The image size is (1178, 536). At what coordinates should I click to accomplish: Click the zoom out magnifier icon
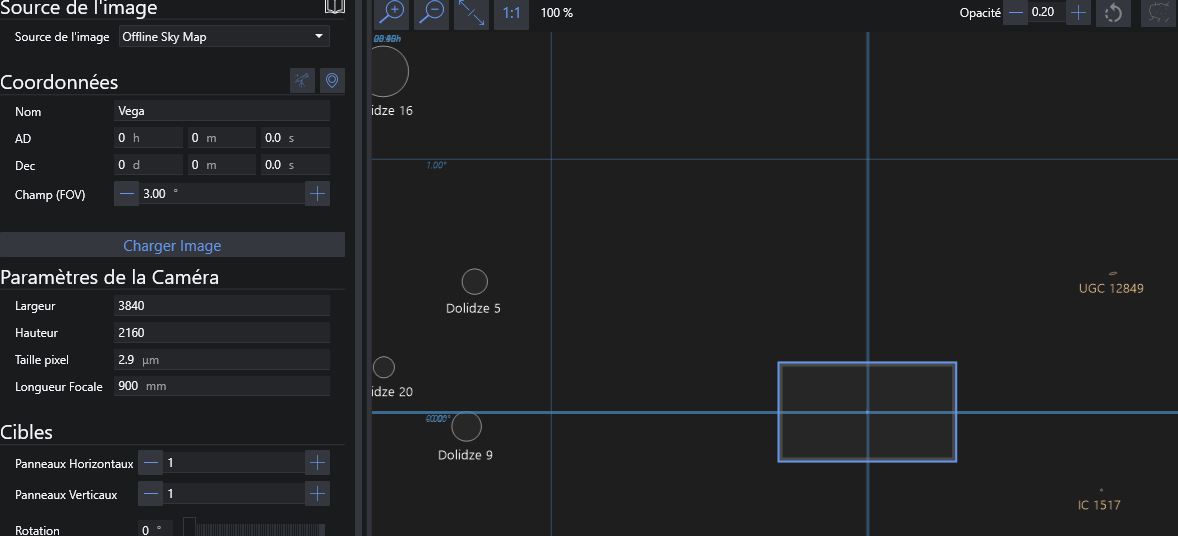pos(431,13)
